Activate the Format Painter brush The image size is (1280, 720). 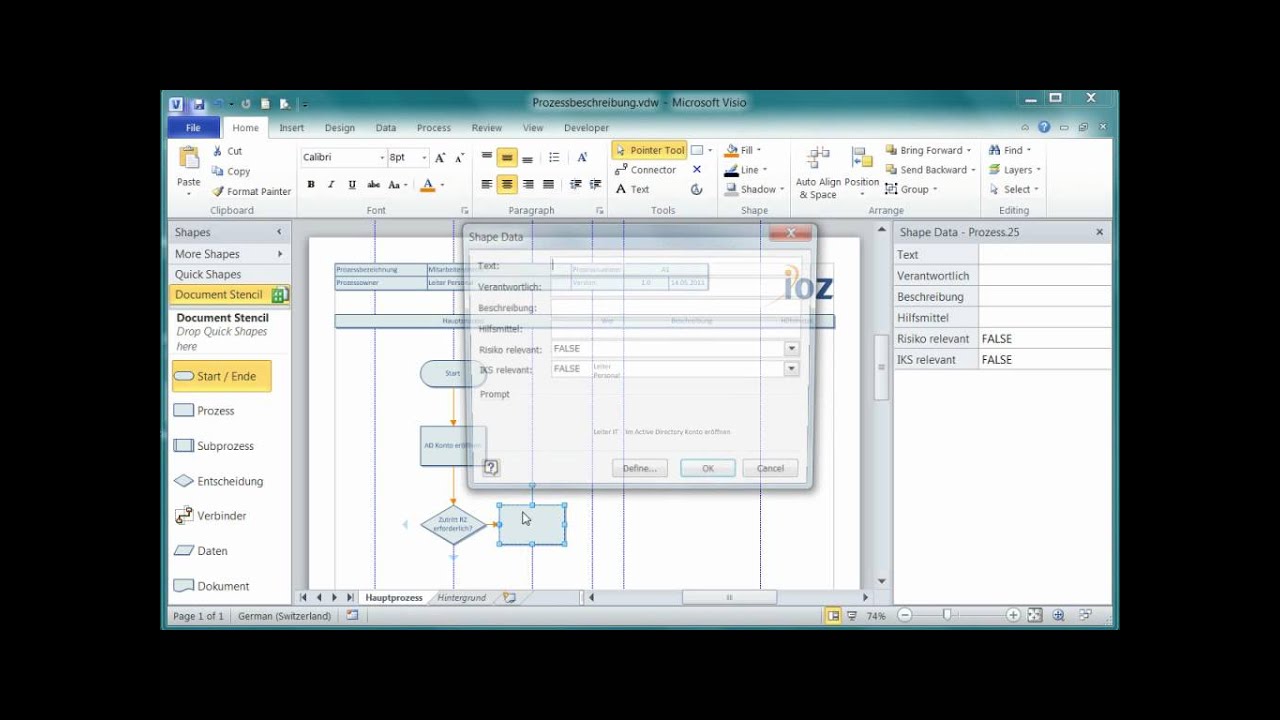(251, 191)
